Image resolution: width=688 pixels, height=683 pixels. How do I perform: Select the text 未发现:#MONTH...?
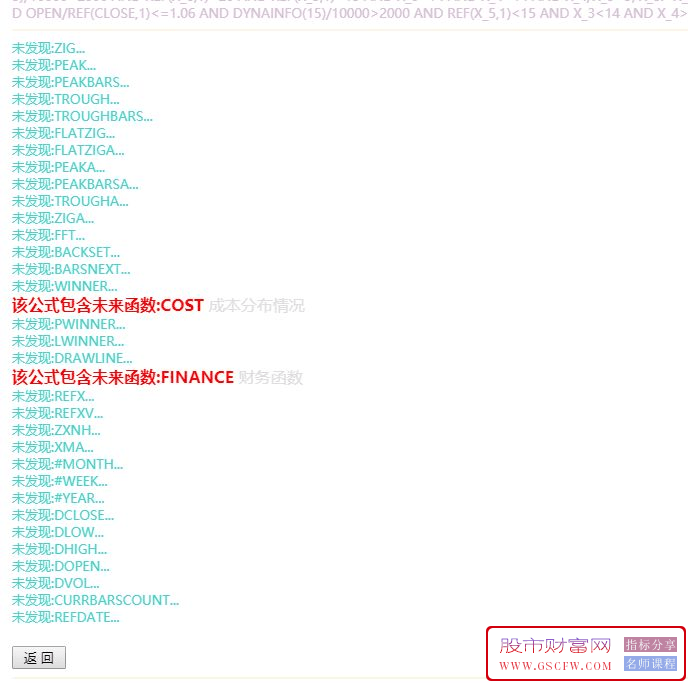[x=68, y=465]
